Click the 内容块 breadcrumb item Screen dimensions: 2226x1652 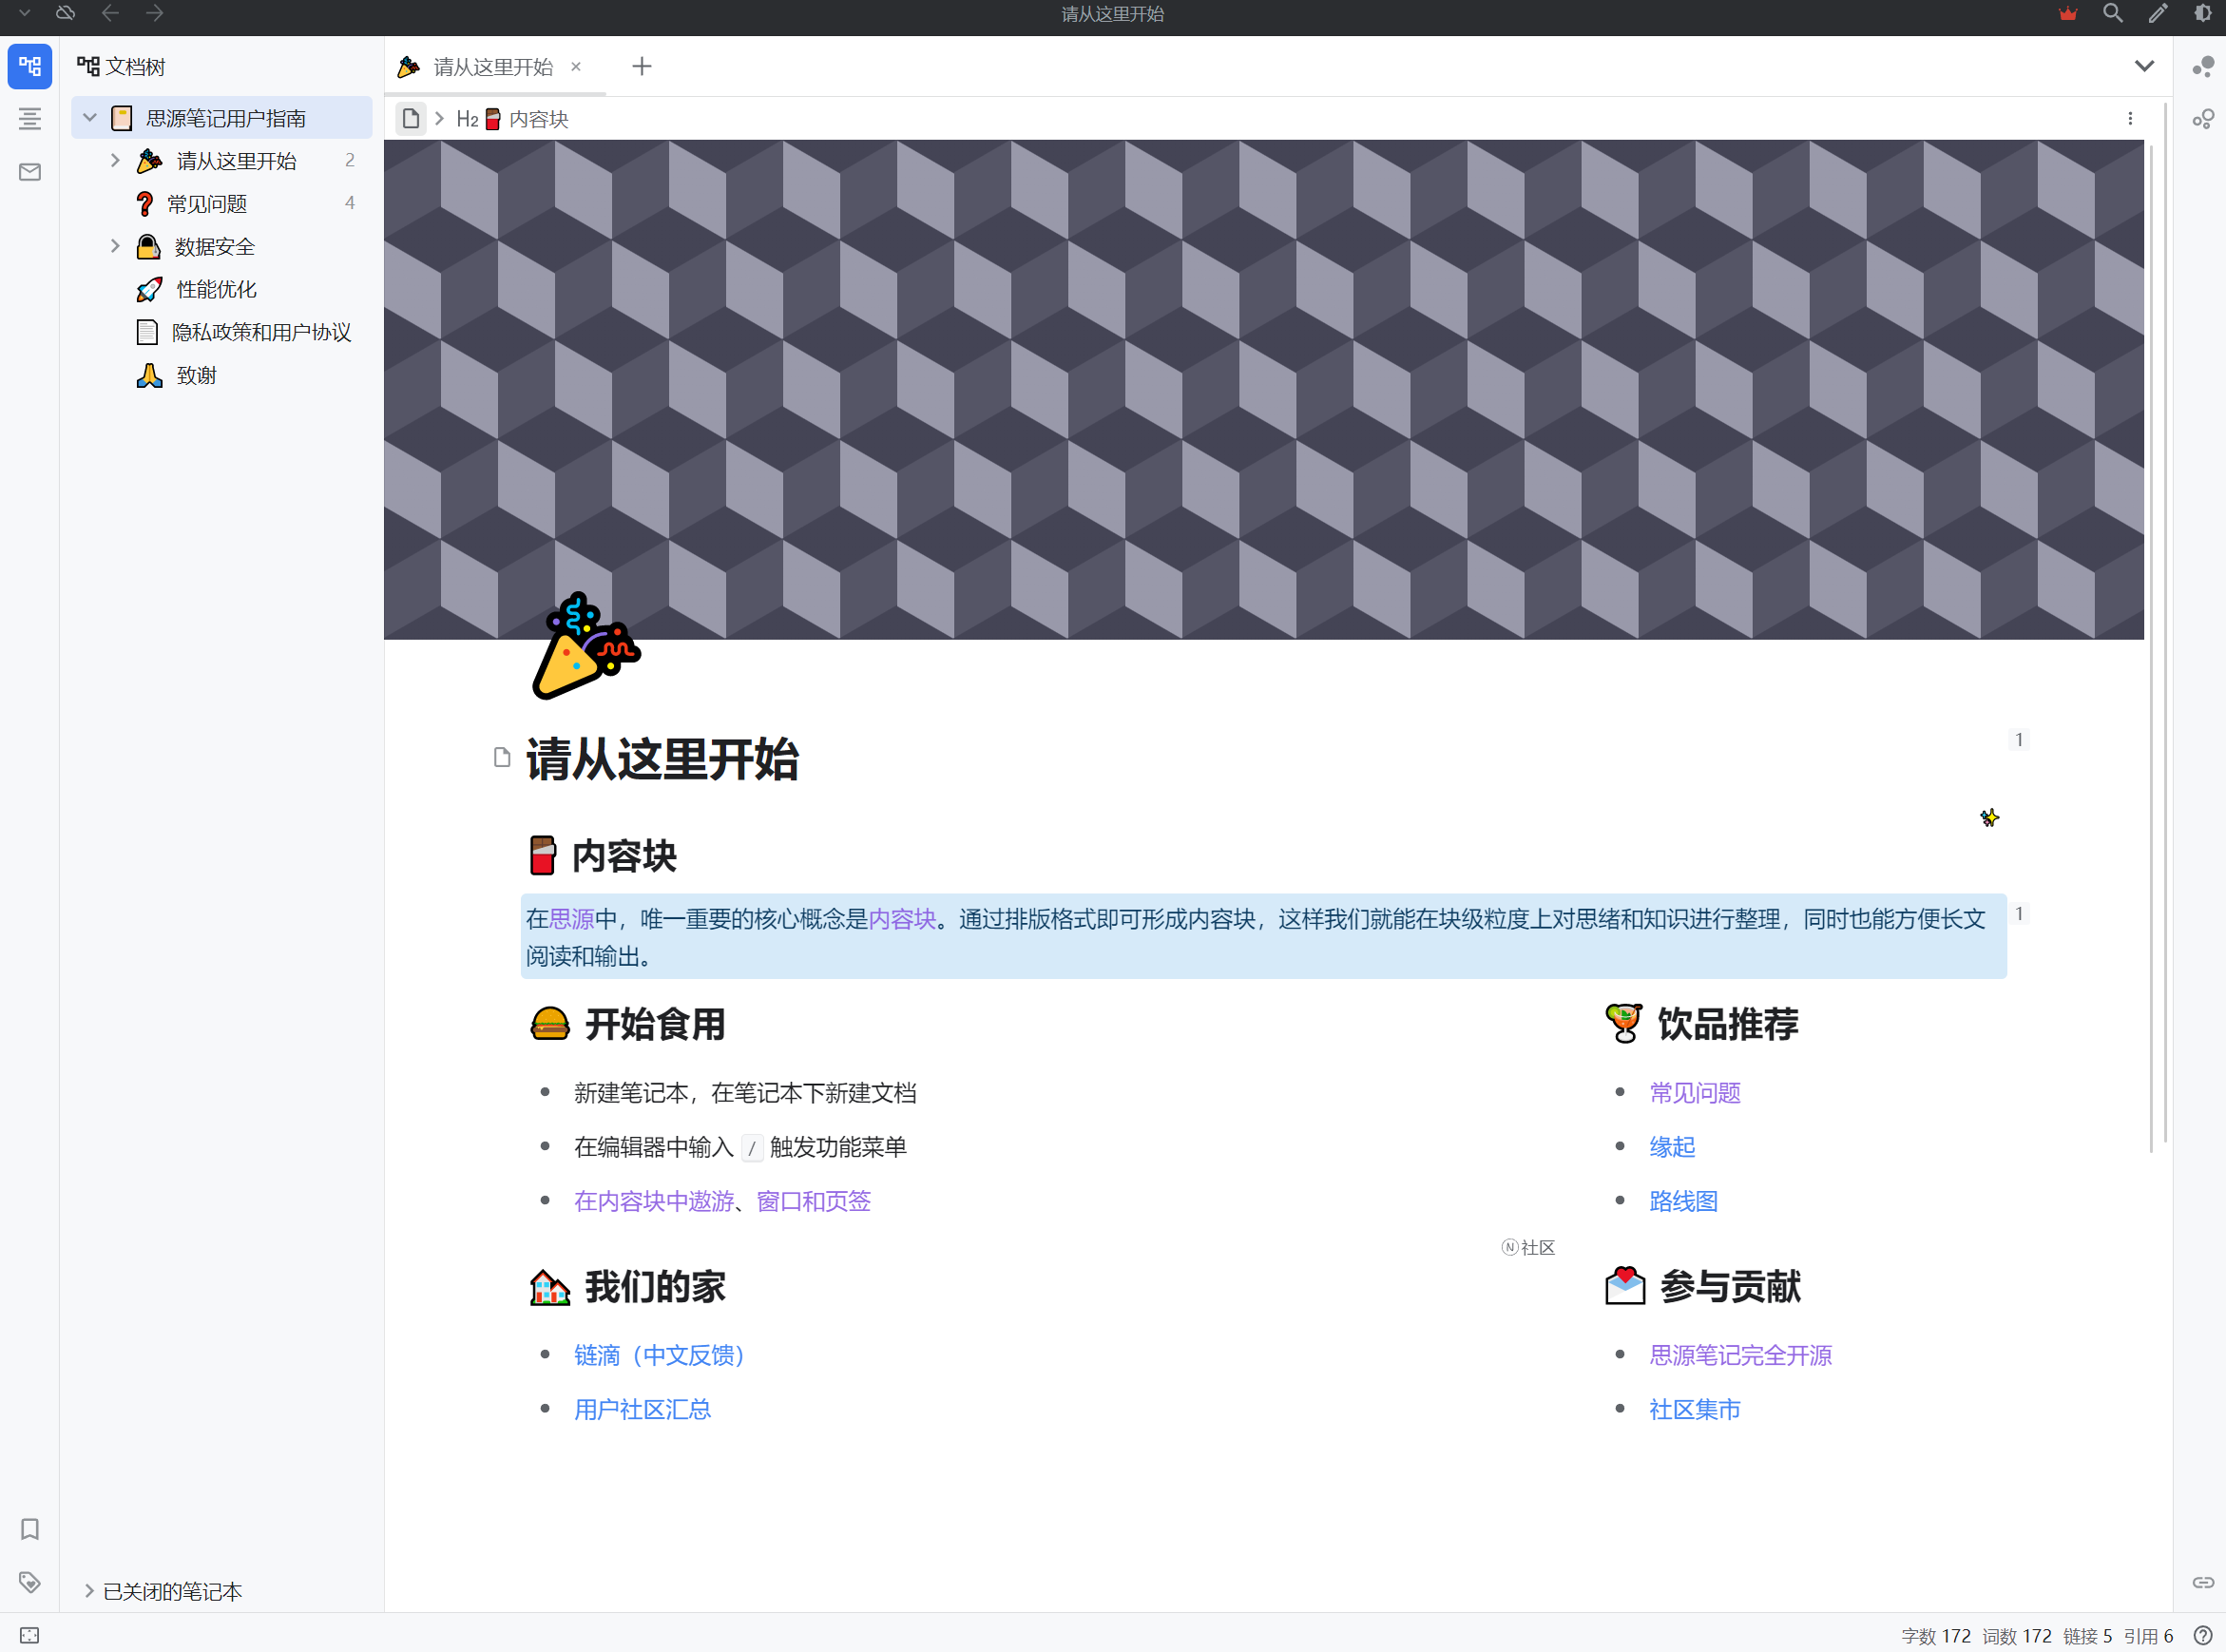tap(538, 119)
